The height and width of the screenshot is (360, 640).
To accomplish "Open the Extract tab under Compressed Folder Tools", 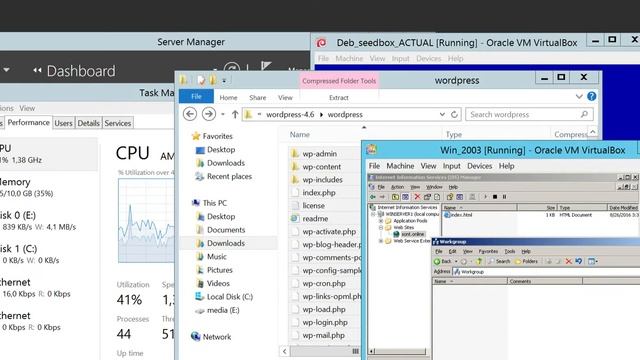I will tap(339, 98).
